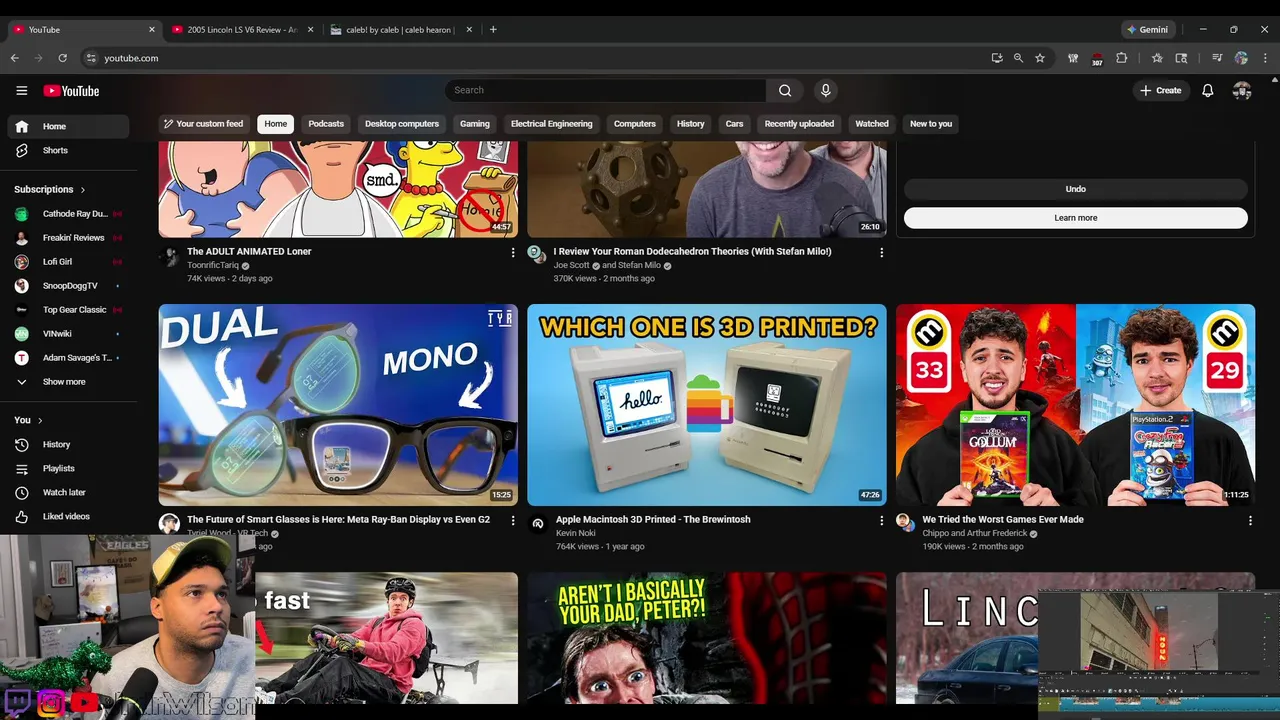Expand the Subscriptions section chevron
Screen dimensions: 1280x720
point(83,190)
